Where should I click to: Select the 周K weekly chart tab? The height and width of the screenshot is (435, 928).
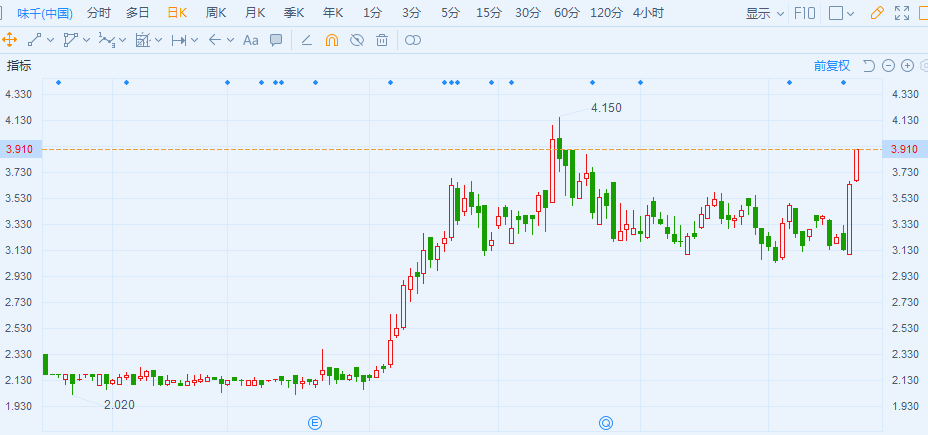216,13
